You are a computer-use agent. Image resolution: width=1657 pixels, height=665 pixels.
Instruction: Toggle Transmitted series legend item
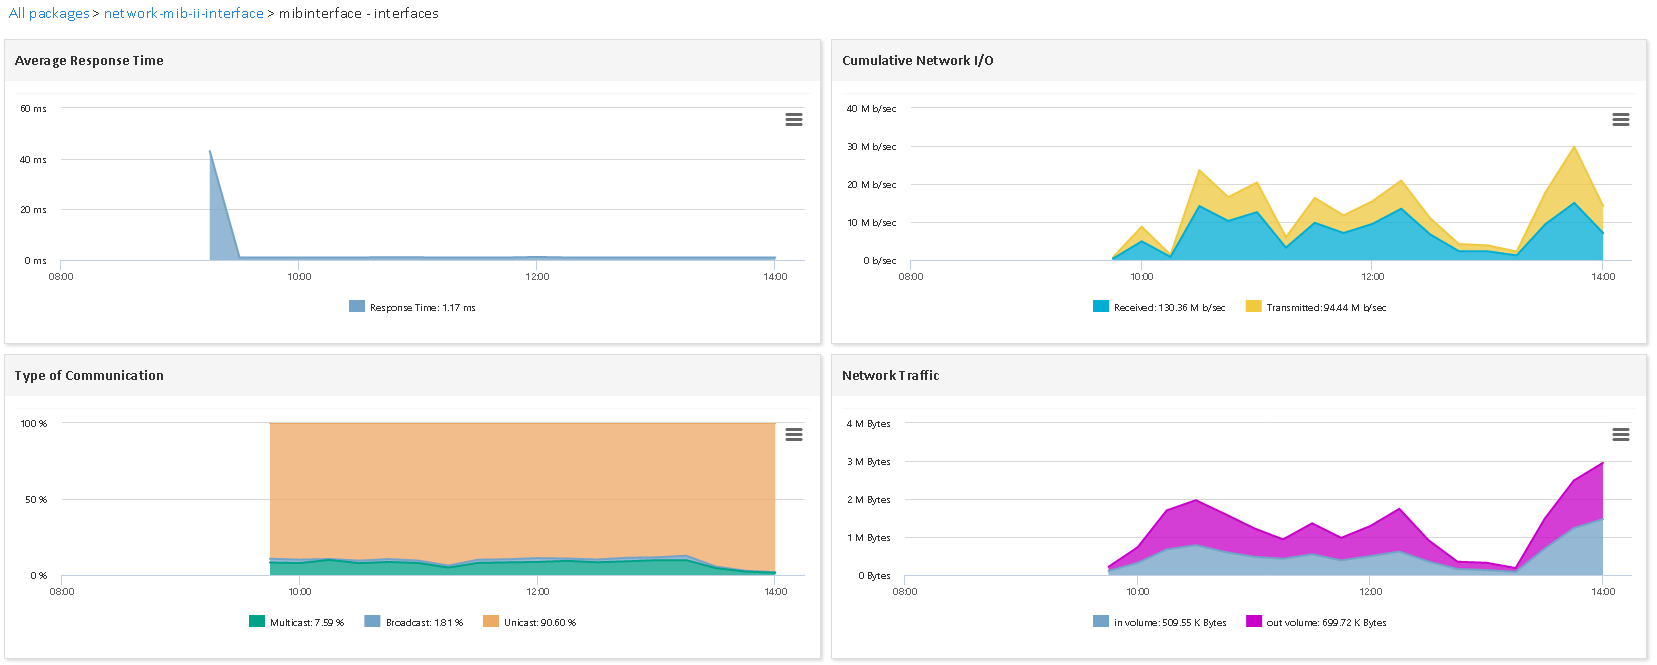coord(1326,308)
